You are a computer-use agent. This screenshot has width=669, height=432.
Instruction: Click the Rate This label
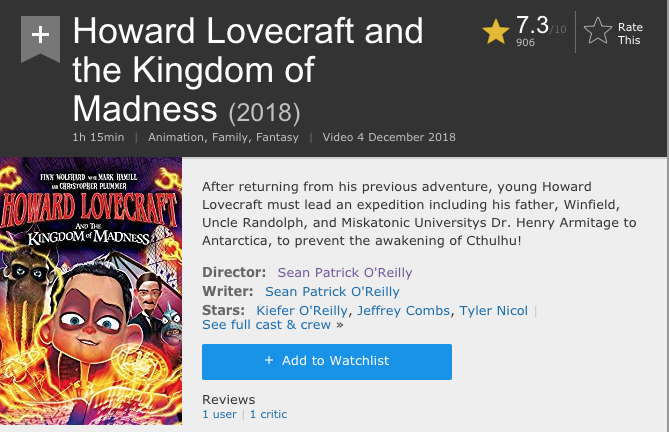(x=630, y=34)
